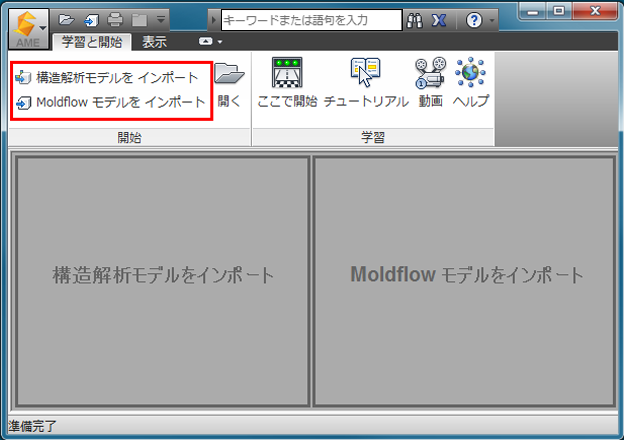624x440 pixels.
Task: Minimize the application window
Action: (x=532, y=11)
